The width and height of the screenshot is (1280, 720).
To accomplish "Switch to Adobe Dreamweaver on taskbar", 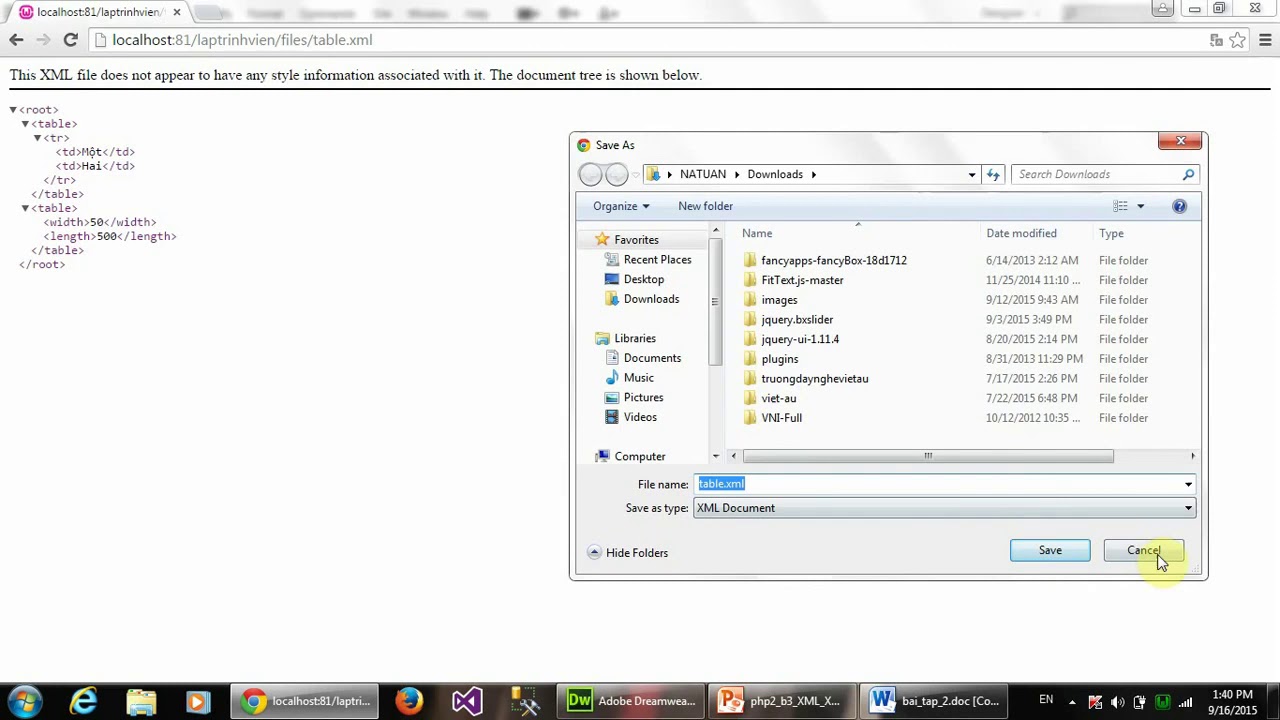I will [x=632, y=701].
